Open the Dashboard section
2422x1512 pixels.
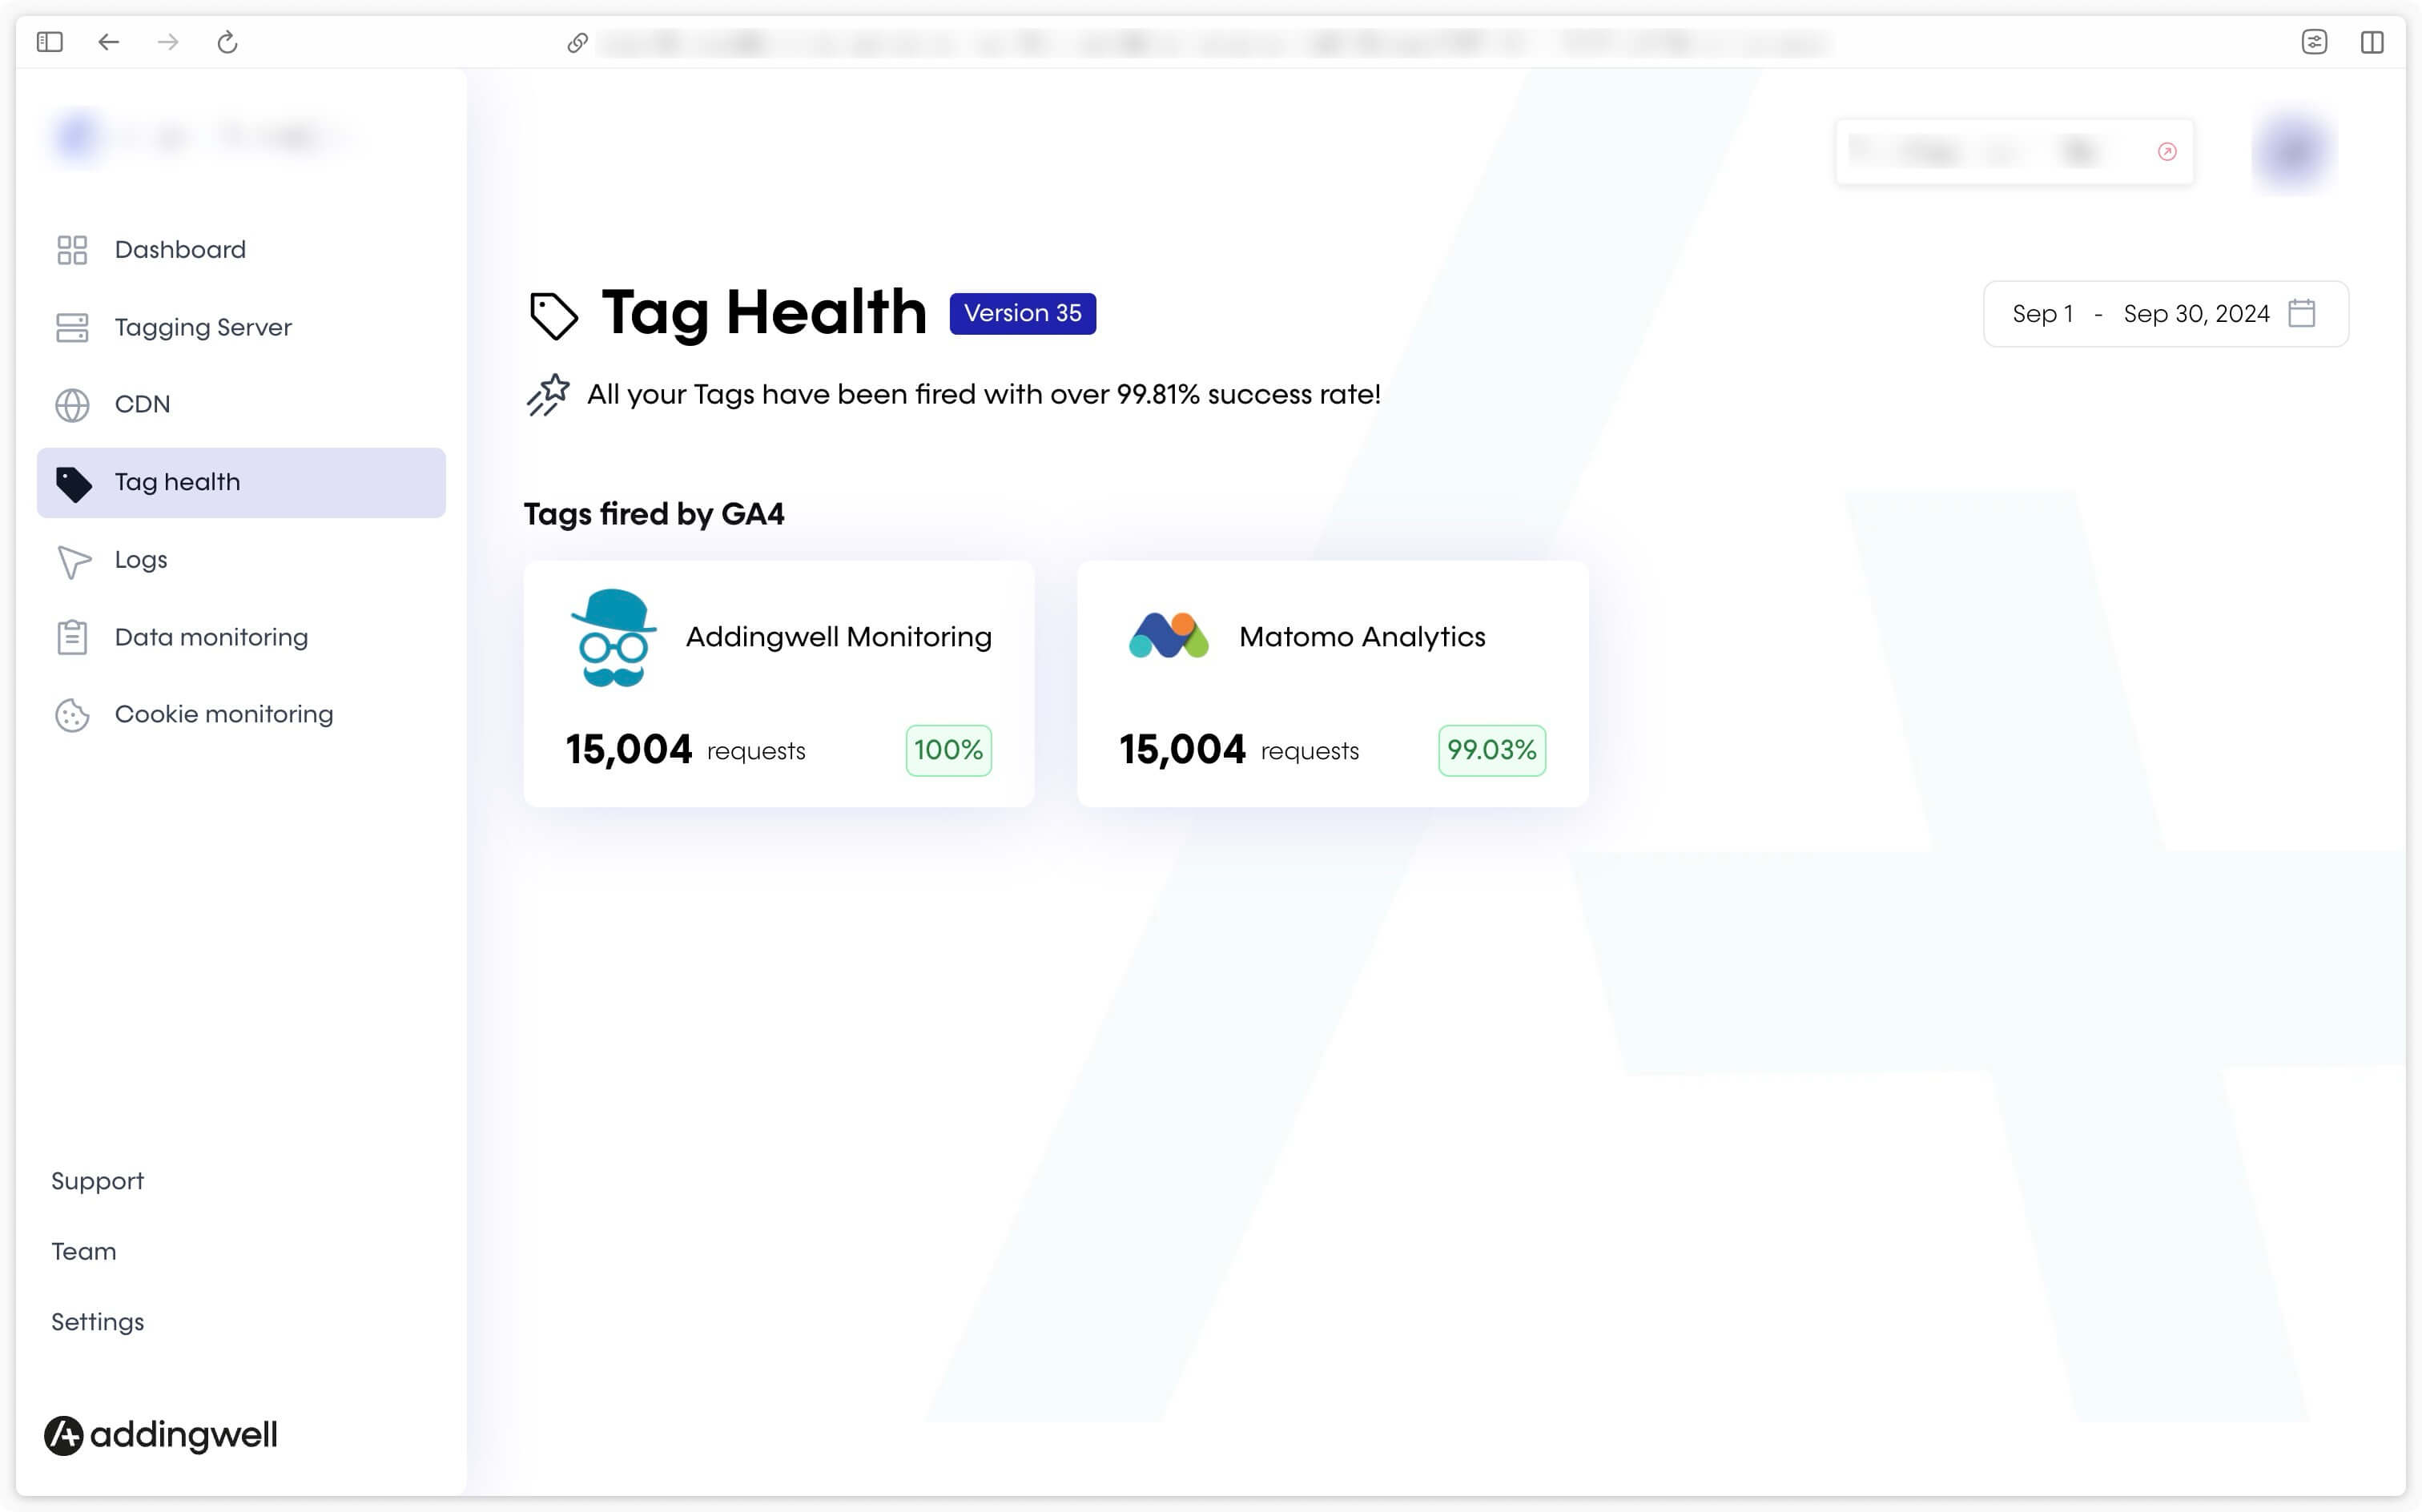179,249
